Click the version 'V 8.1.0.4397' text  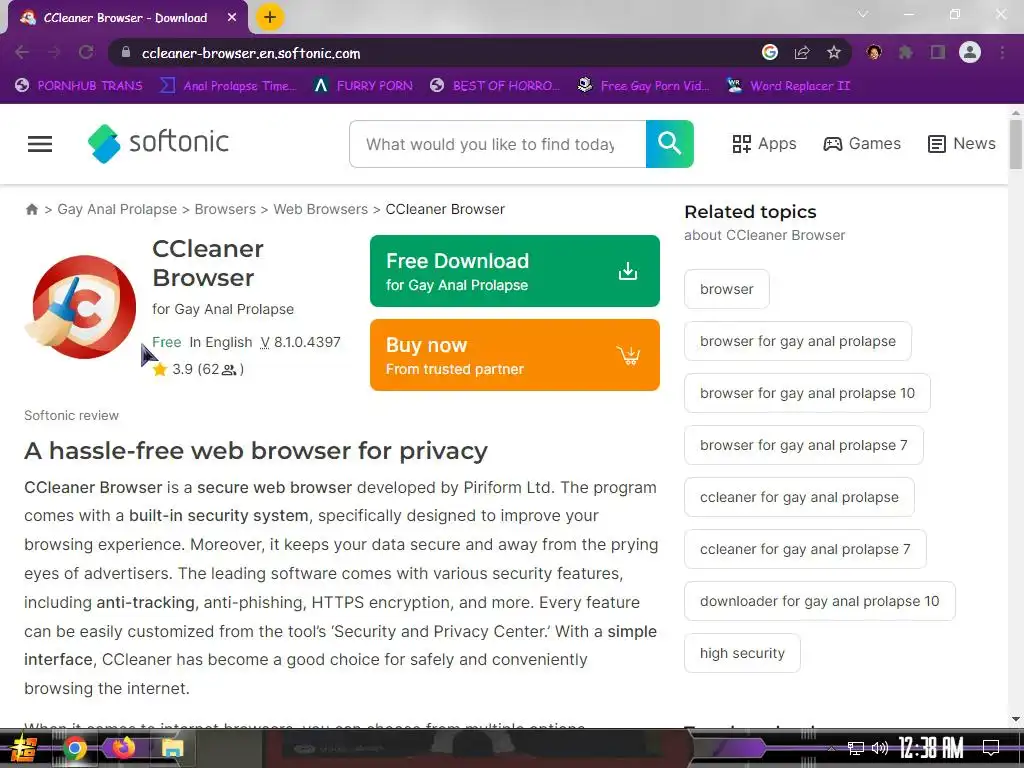coord(300,342)
